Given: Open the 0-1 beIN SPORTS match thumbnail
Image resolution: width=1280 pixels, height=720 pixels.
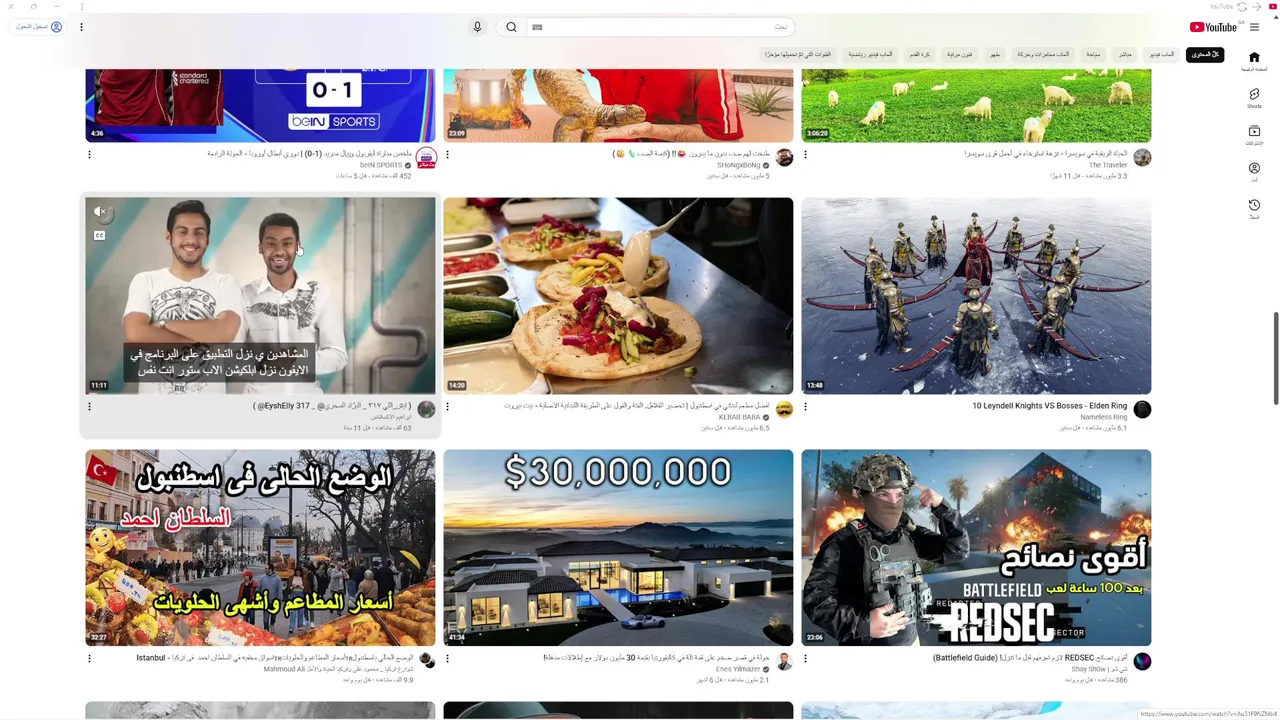Looking at the screenshot, I should [260, 105].
